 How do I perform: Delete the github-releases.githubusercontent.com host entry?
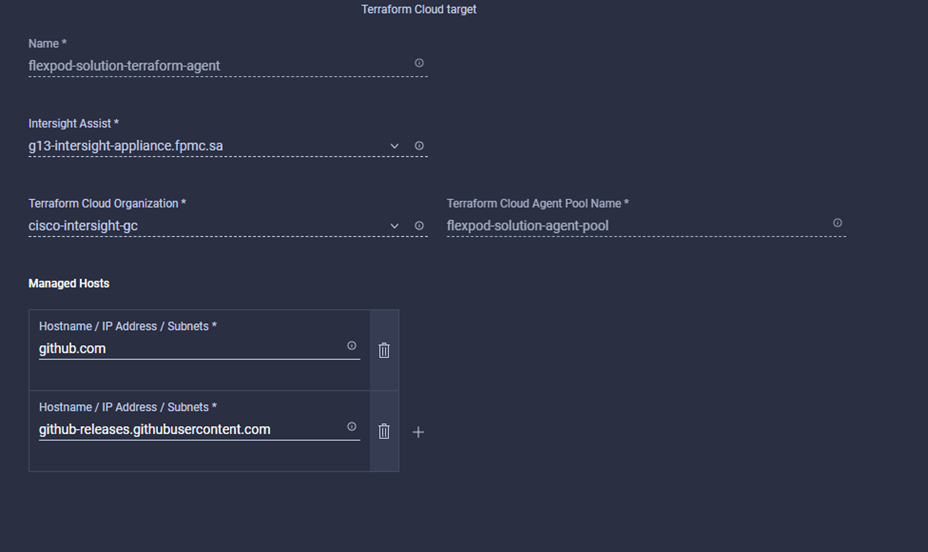[x=384, y=431]
